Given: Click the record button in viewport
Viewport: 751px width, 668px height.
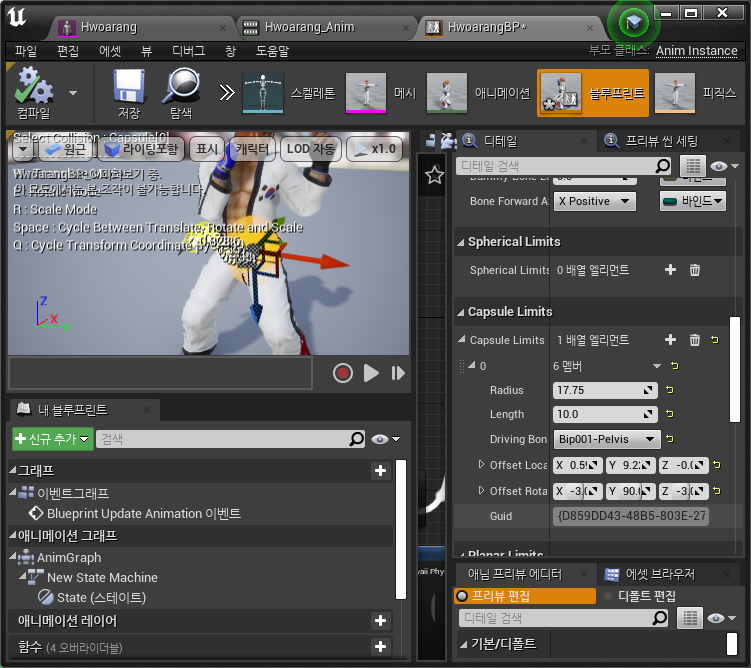Looking at the screenshot, I should coord(342,373).
